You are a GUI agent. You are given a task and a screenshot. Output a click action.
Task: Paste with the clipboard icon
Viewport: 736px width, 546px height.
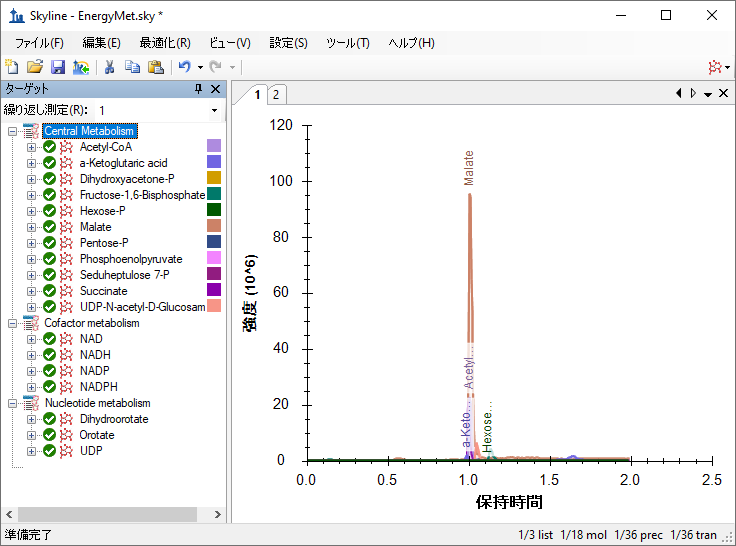[x=155, y=67]
